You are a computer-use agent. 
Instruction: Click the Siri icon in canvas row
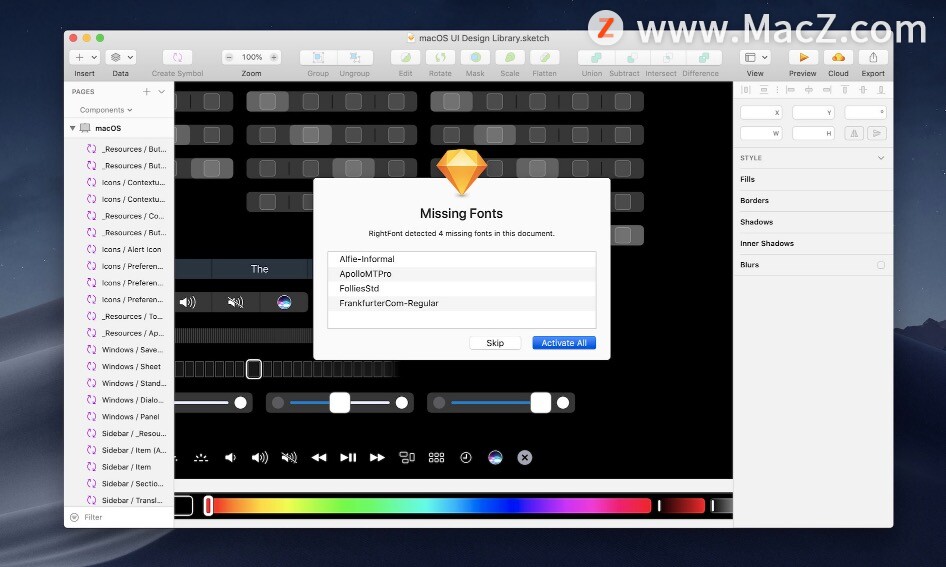click(x=495, y=458)
